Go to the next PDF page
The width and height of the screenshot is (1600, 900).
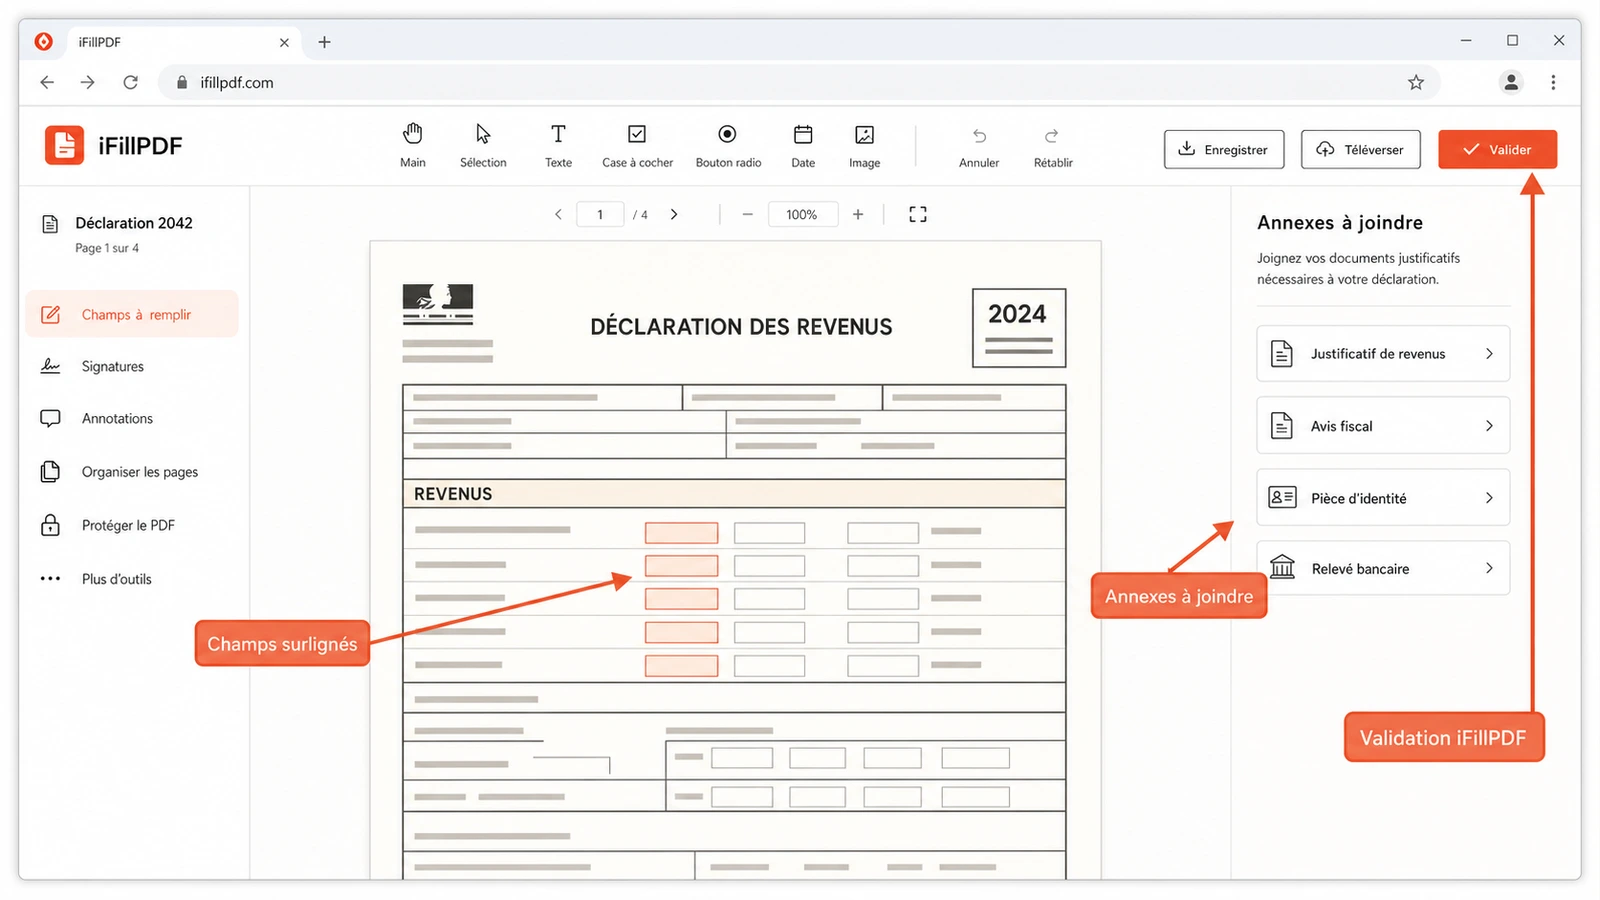pos(674,214)
